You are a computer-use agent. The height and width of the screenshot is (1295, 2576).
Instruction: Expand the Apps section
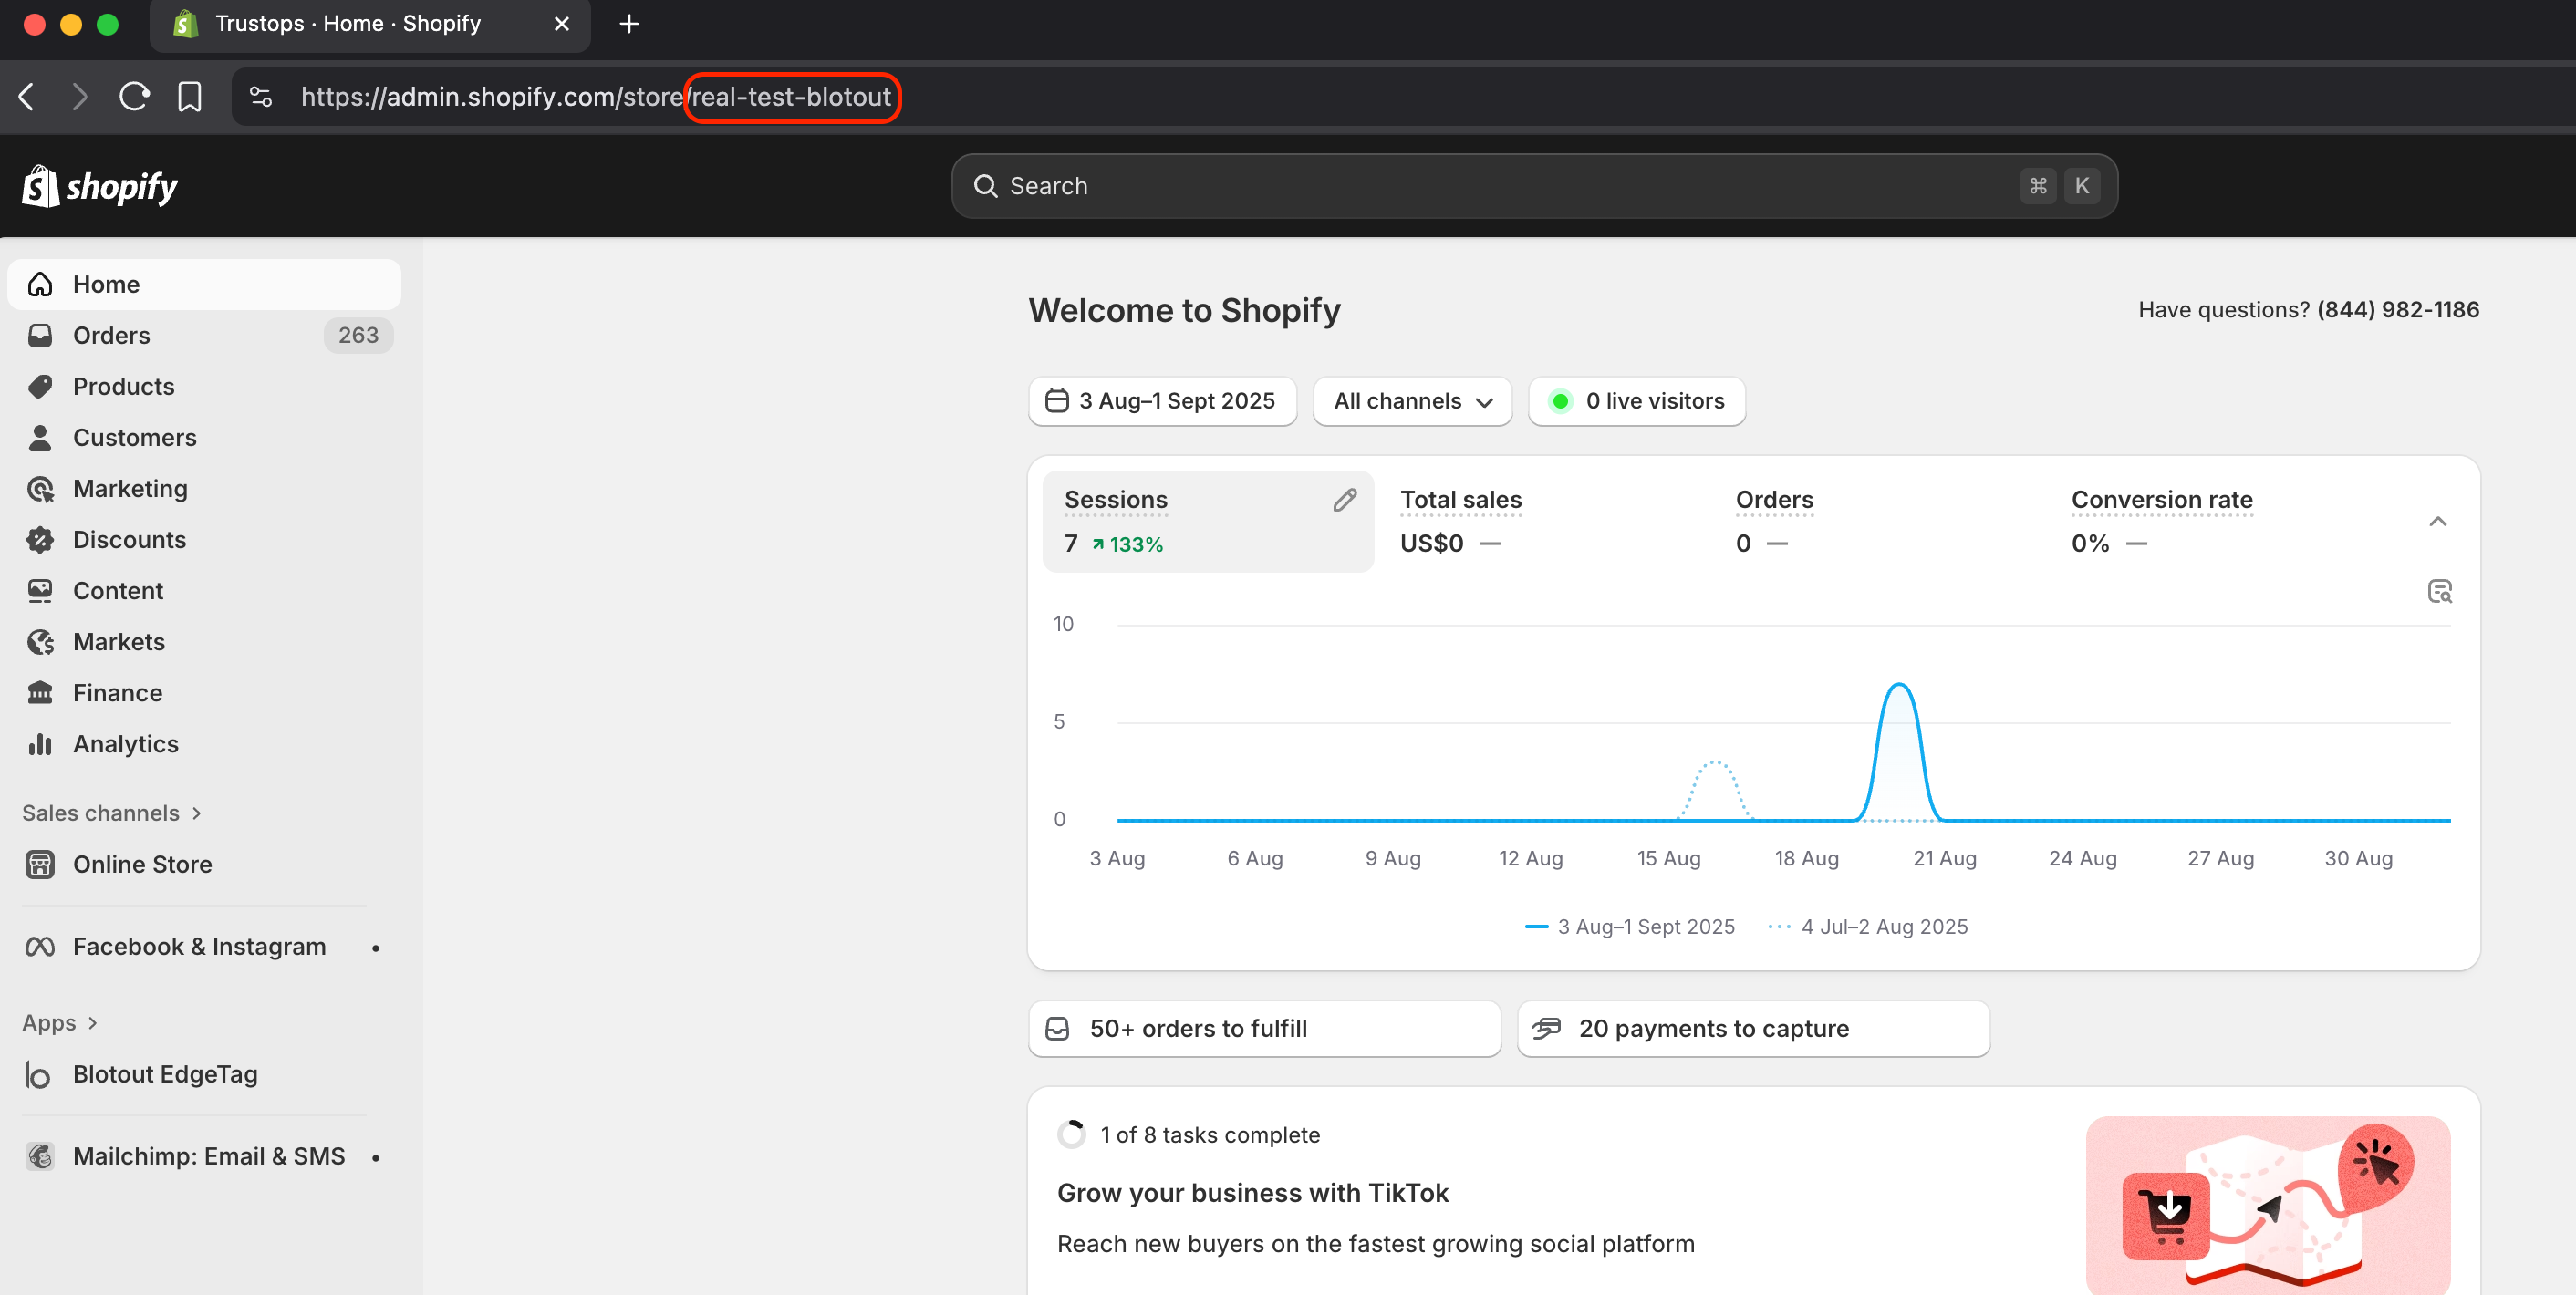59,1022
